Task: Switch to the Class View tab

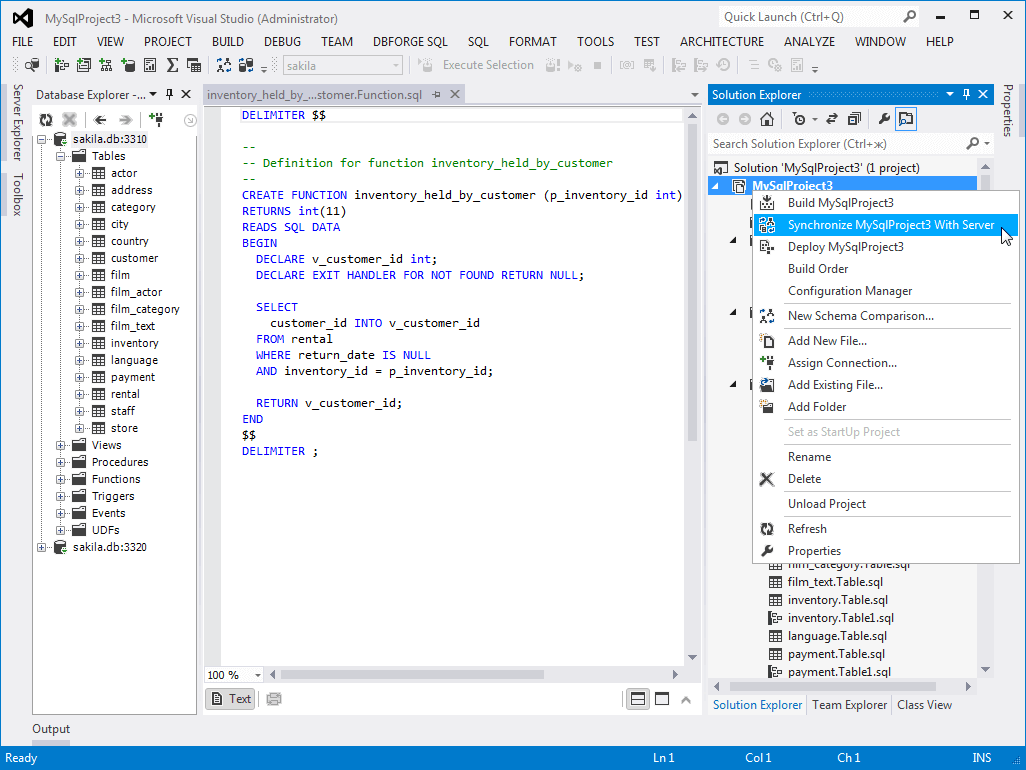Action: click(x=924, y=705)
